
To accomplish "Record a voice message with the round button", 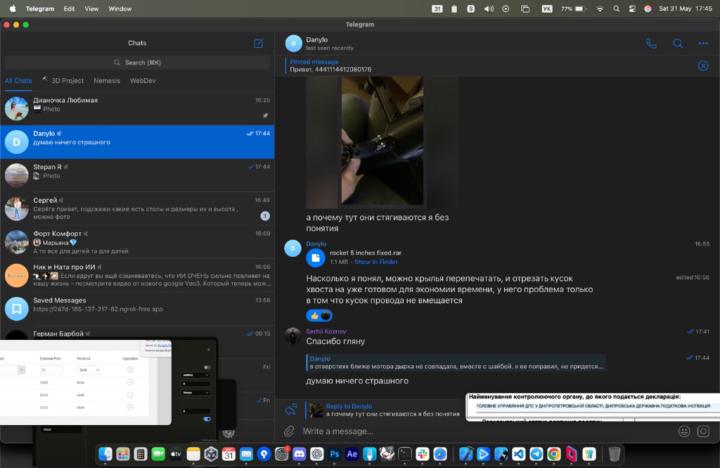I will pyautogui.click(x=703, y=431).
